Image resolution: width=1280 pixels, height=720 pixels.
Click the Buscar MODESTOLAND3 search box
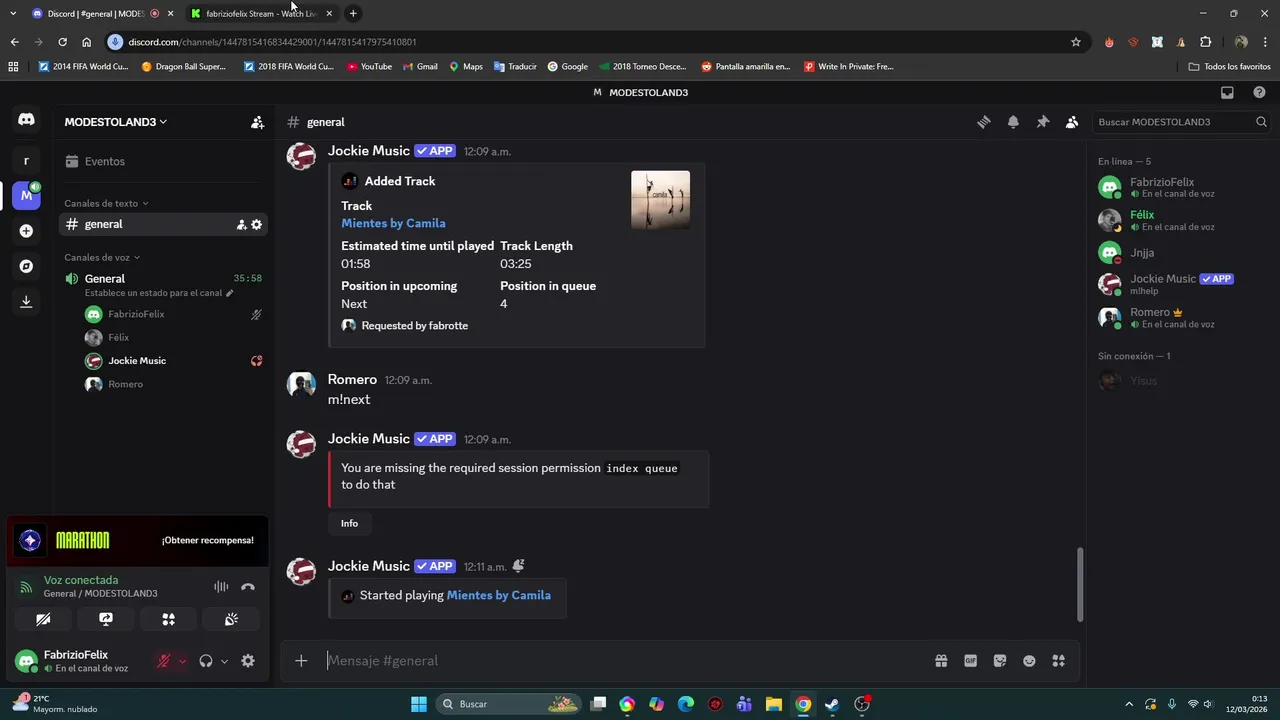(x=1181, y=122)
